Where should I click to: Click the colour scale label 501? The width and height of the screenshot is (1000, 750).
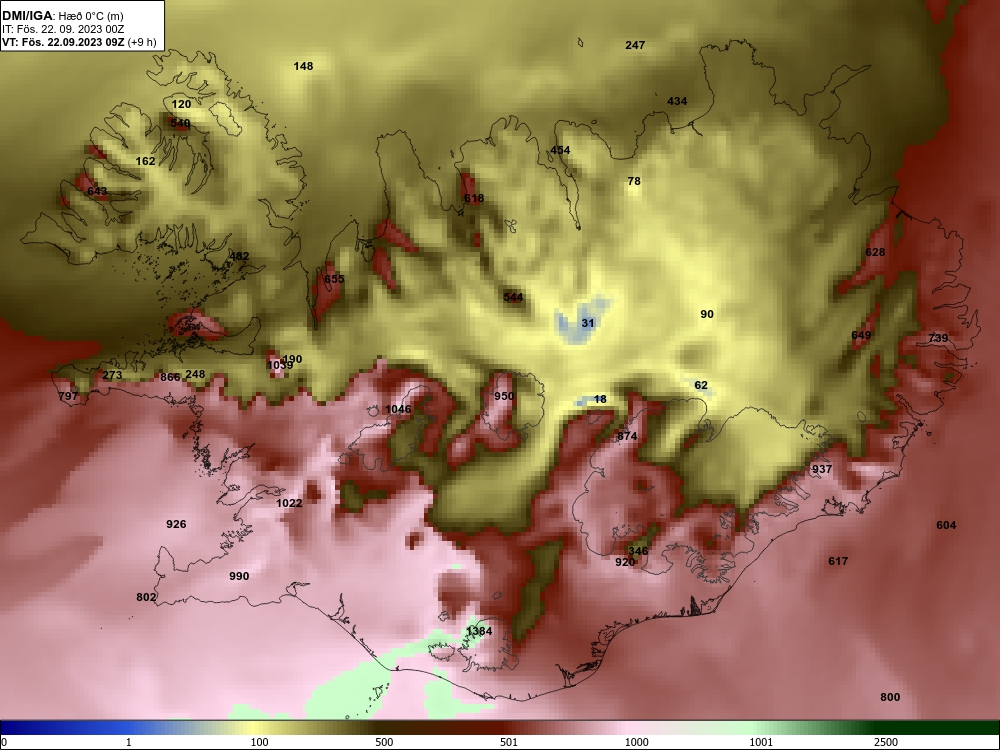tap(509, 742)
